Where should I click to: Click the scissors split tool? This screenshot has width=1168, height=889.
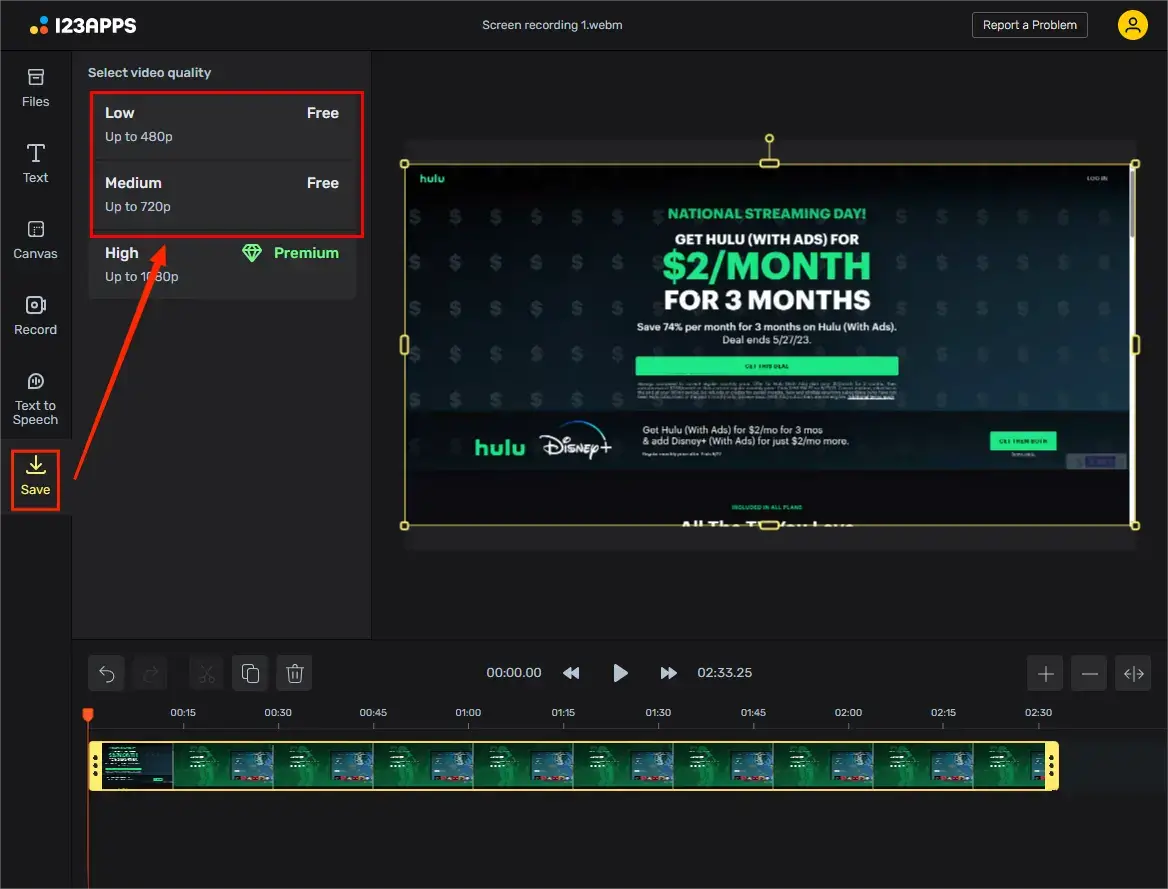[x=206, y=674]
